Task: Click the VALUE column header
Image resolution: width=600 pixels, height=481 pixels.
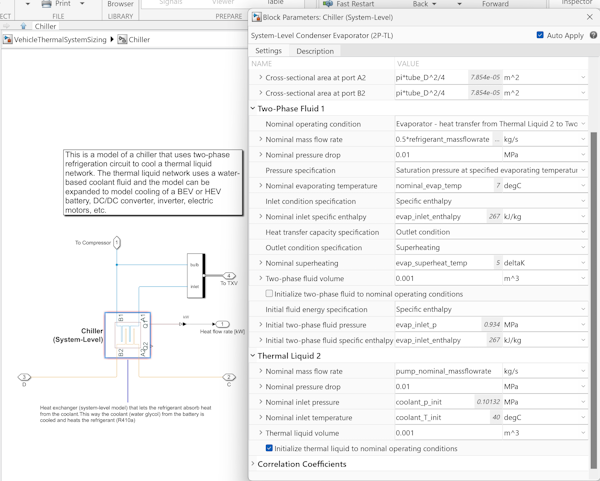Action: [x=408, y=64]
